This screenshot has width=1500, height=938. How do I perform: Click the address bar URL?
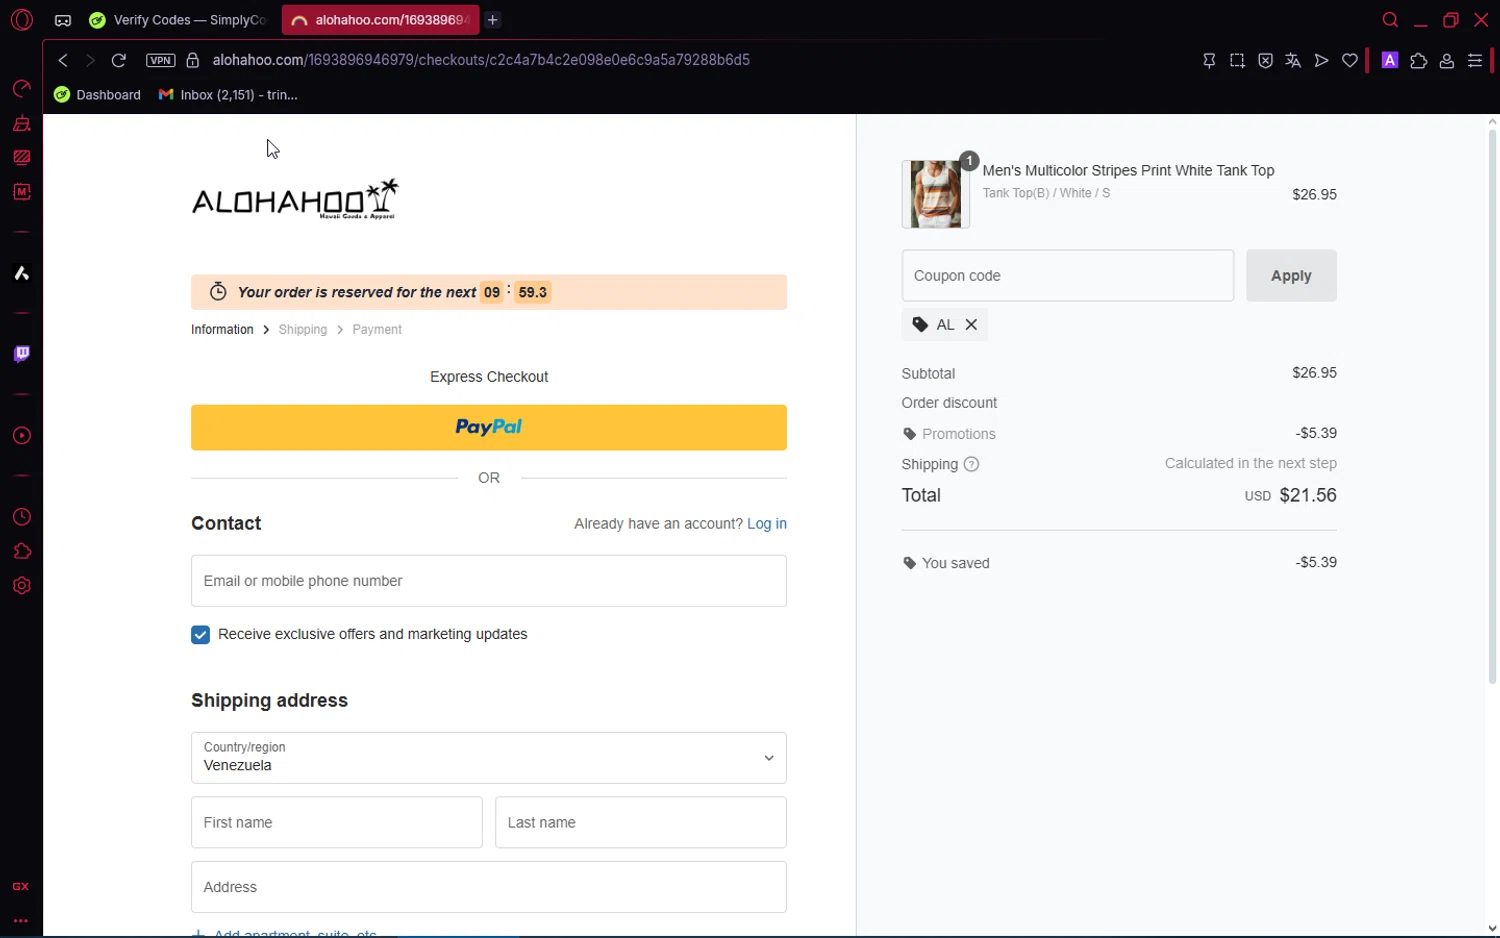click(481, 60)
